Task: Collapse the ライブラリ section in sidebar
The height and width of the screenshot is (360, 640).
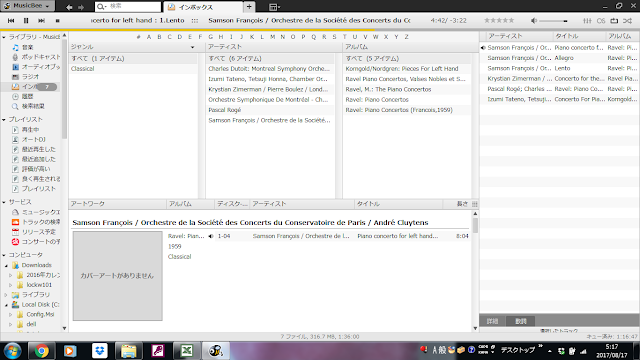Action: pos(4,37)
